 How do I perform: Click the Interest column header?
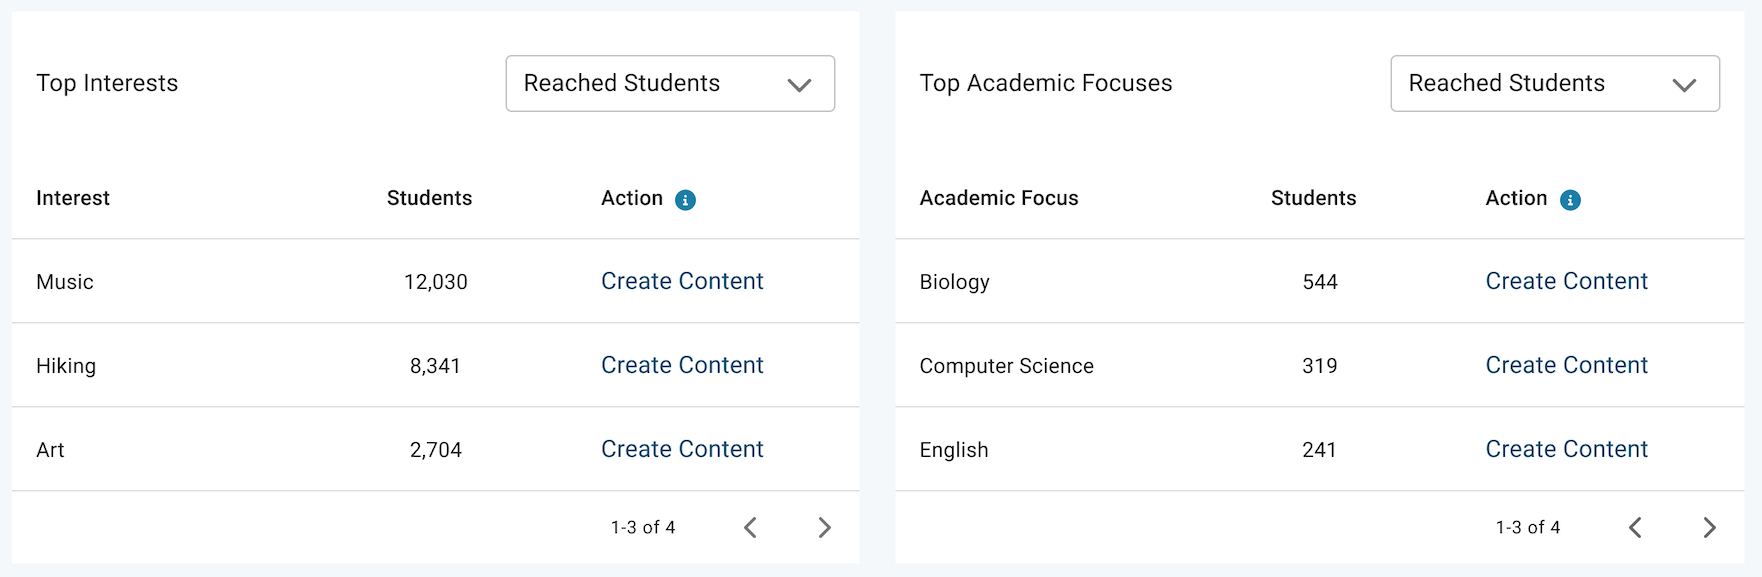click(x=73, y=198)
